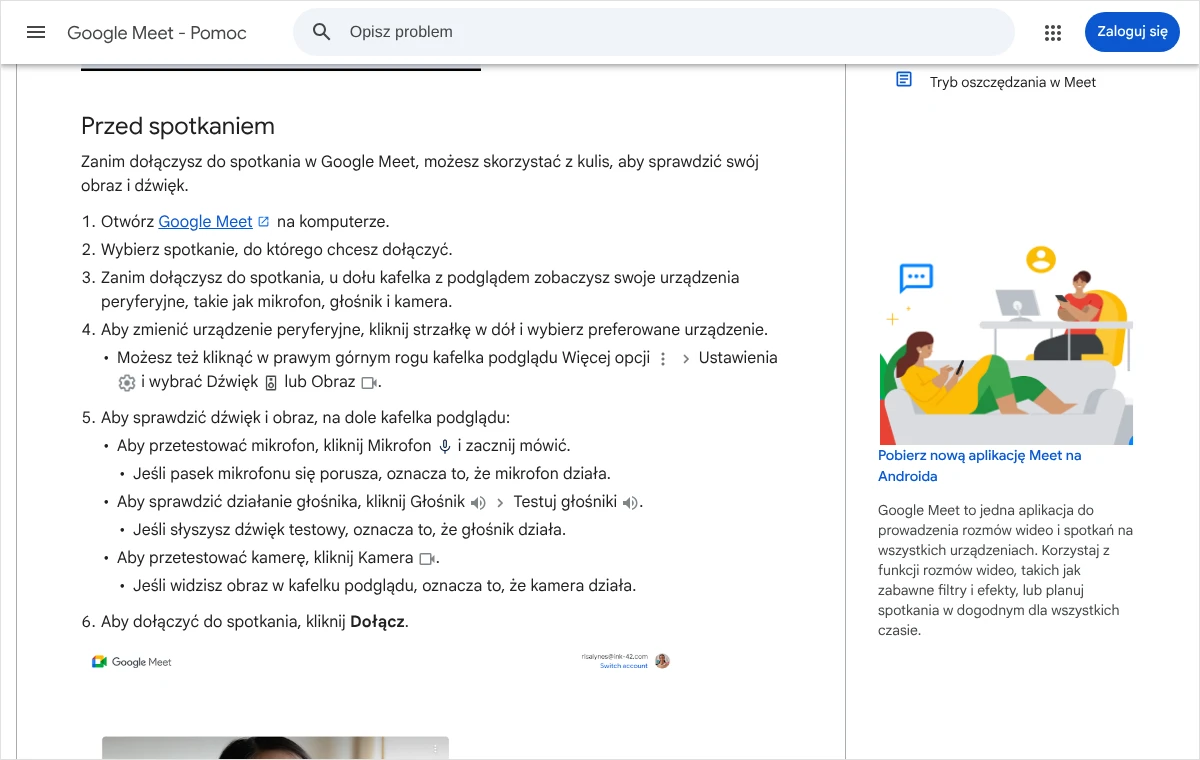1200x760 pixels.
Task: Click the Switch account link in screenshot
Action: [624, 666]
